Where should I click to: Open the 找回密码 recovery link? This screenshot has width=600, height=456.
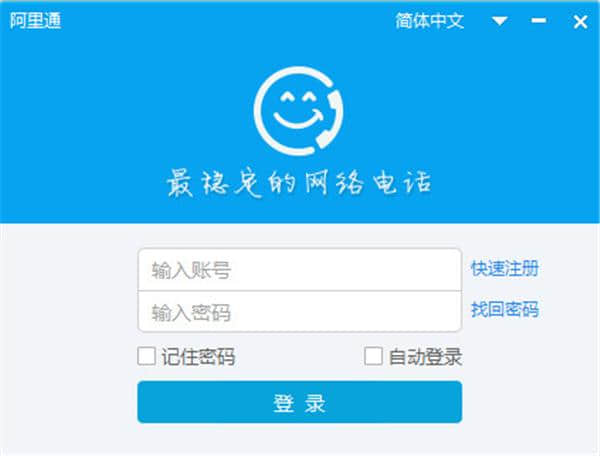pos(505,309)
